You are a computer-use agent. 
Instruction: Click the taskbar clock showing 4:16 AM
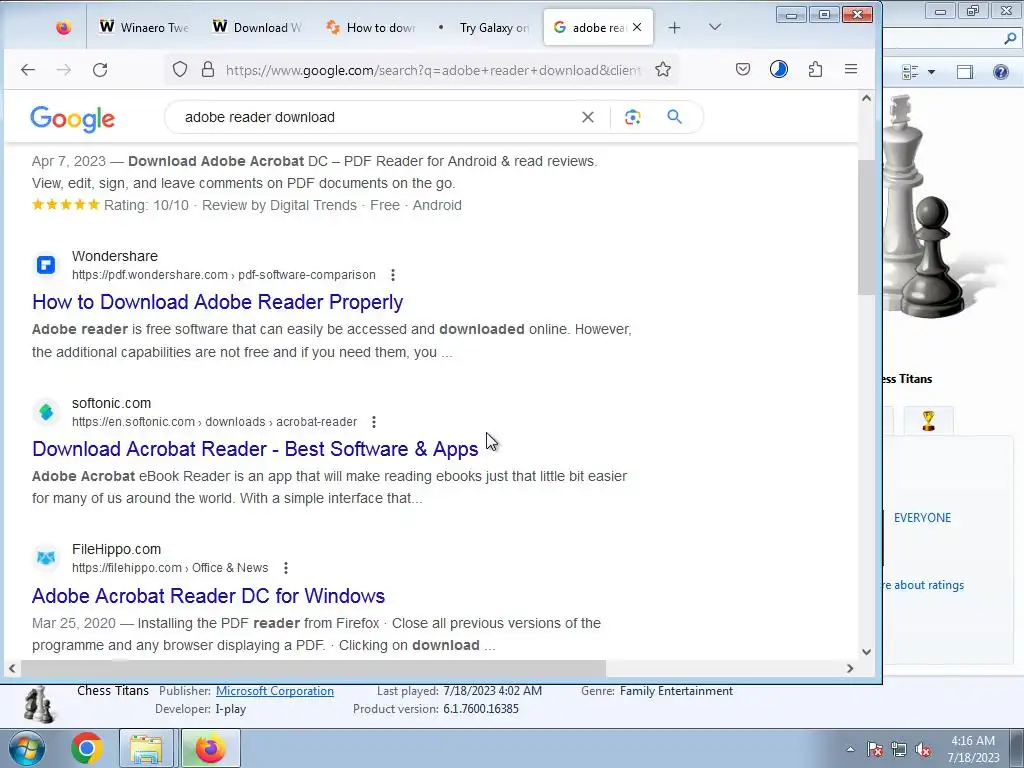pyautogui.click(x=972, y=749)
